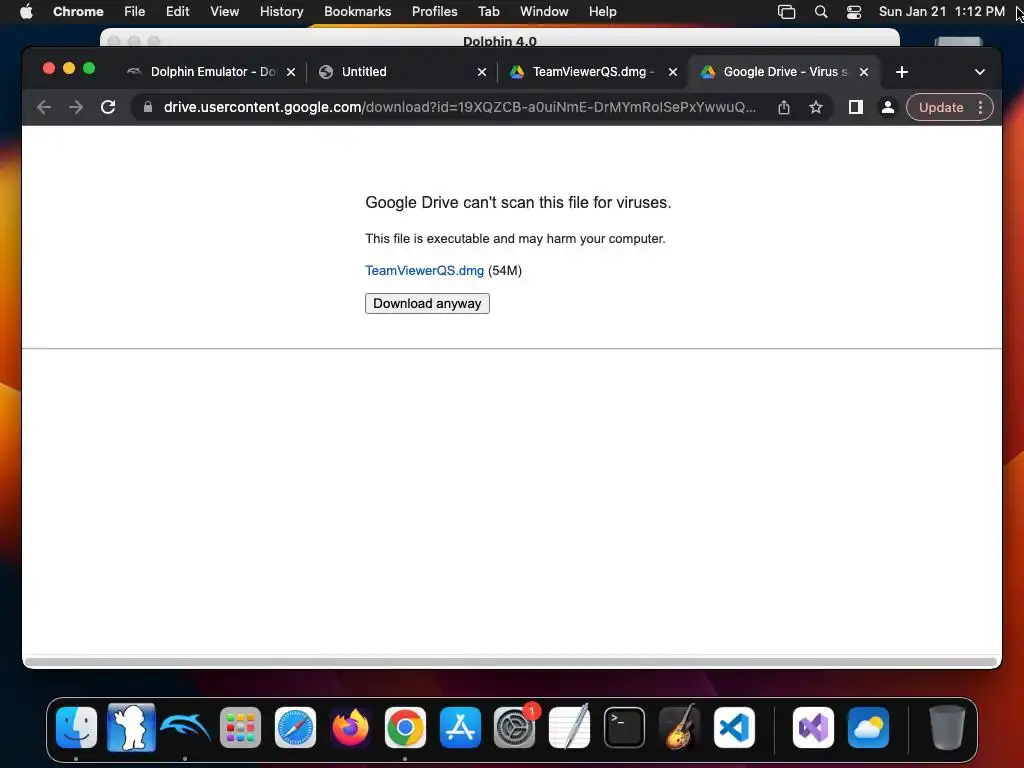
Task: Open the History menu
Action: (x=281, y=12)
